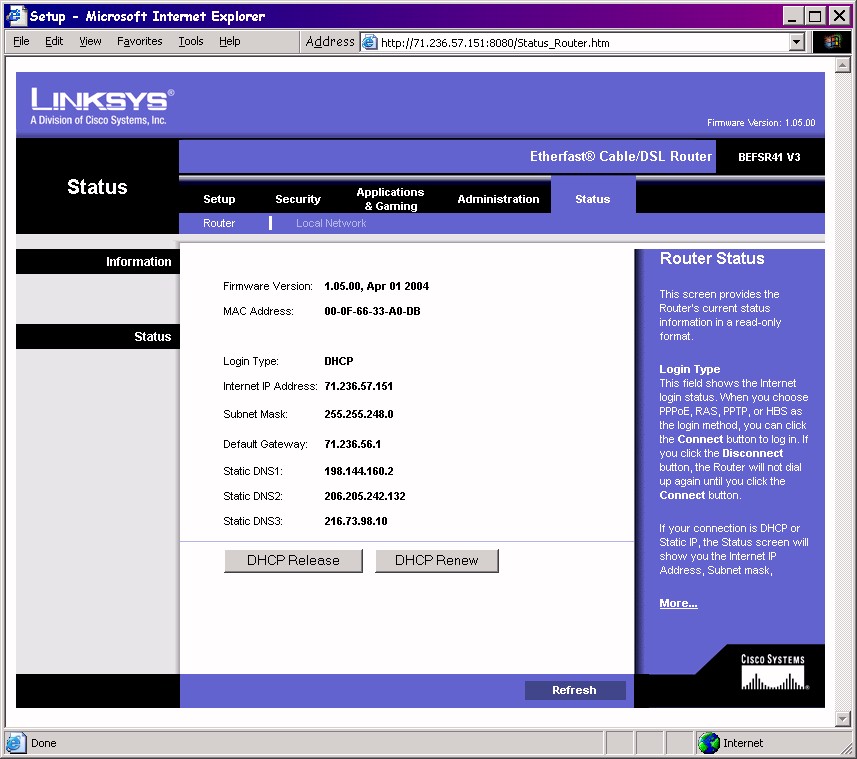
Task: Click the Internet Explorer title bar icon
Action: tap(16, 15)
